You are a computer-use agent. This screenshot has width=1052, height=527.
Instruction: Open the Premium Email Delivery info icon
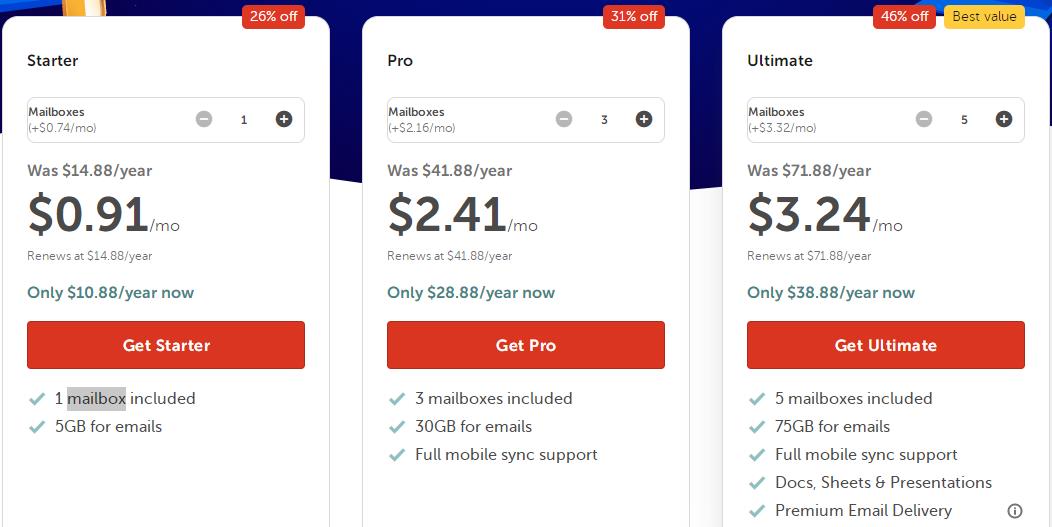click(1015, 511)
